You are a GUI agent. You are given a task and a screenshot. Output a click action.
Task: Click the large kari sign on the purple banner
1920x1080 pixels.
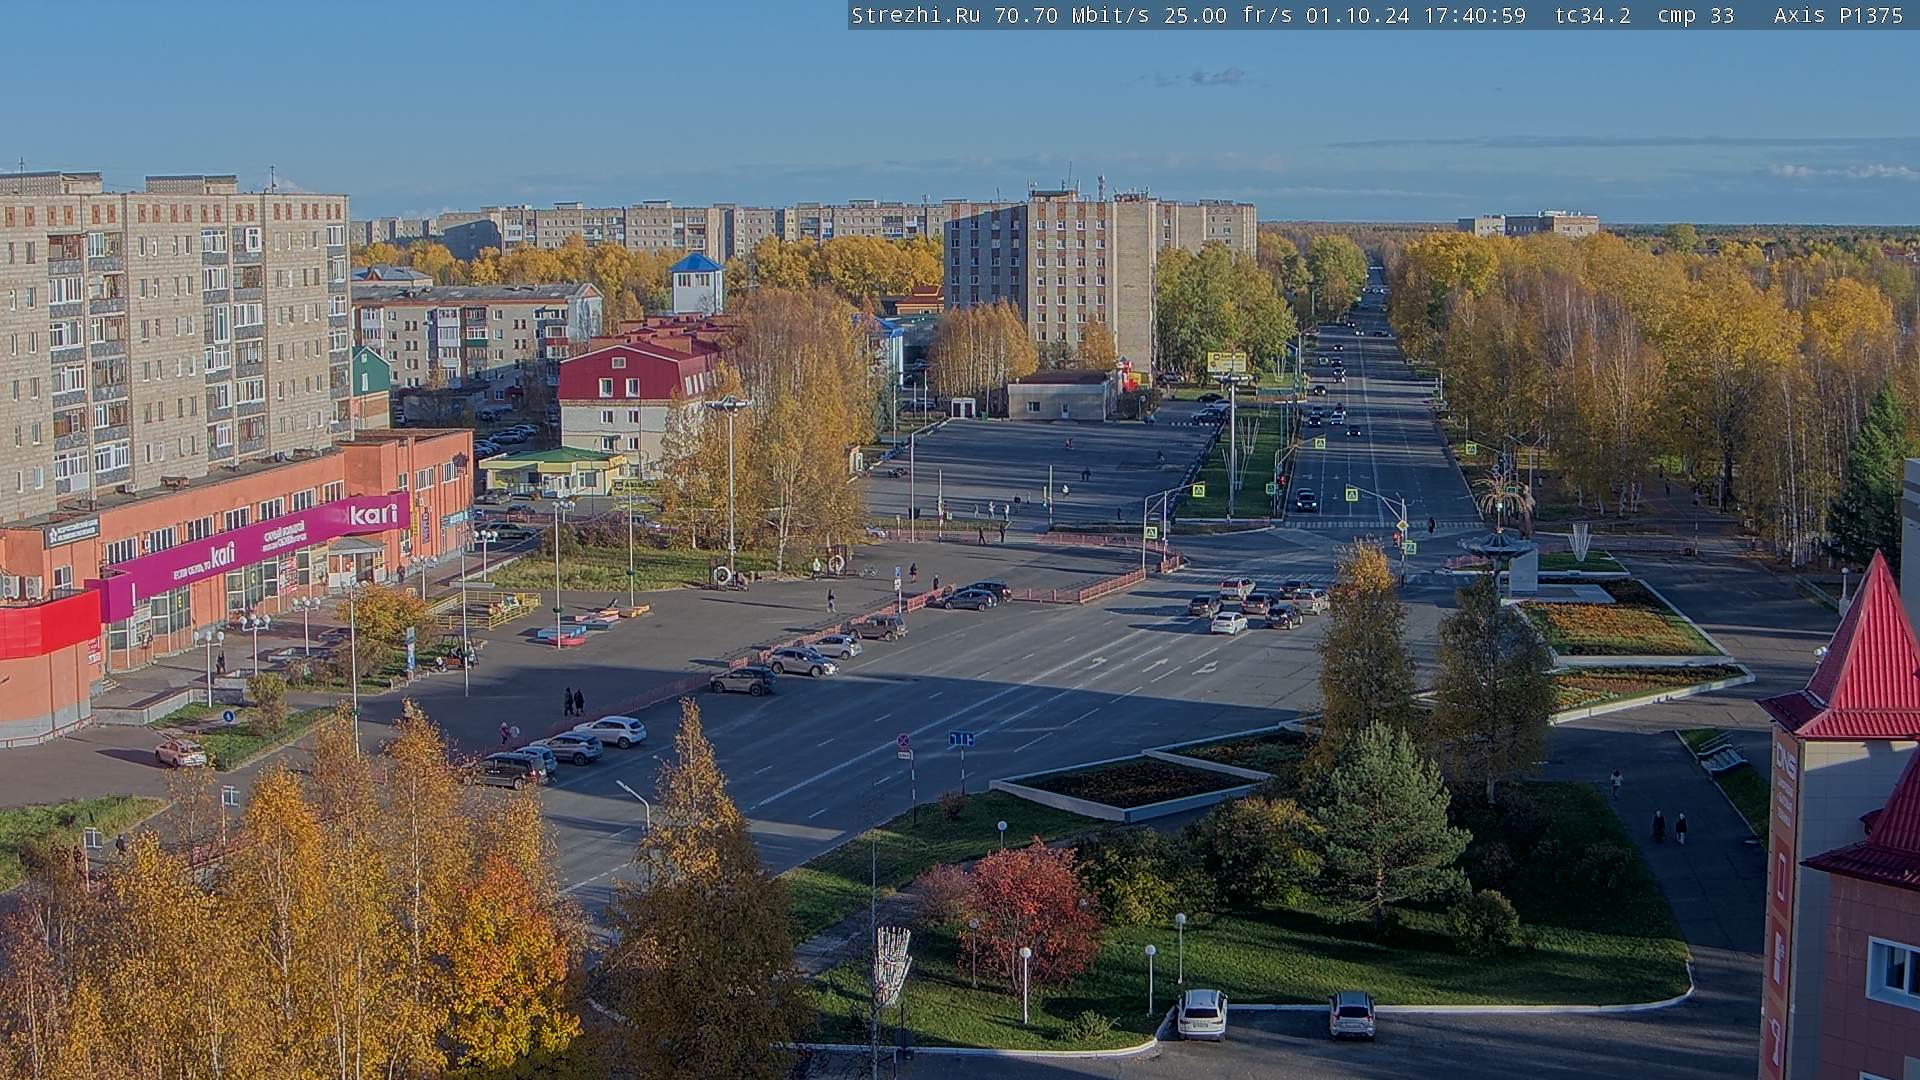[x=373, y=514]
